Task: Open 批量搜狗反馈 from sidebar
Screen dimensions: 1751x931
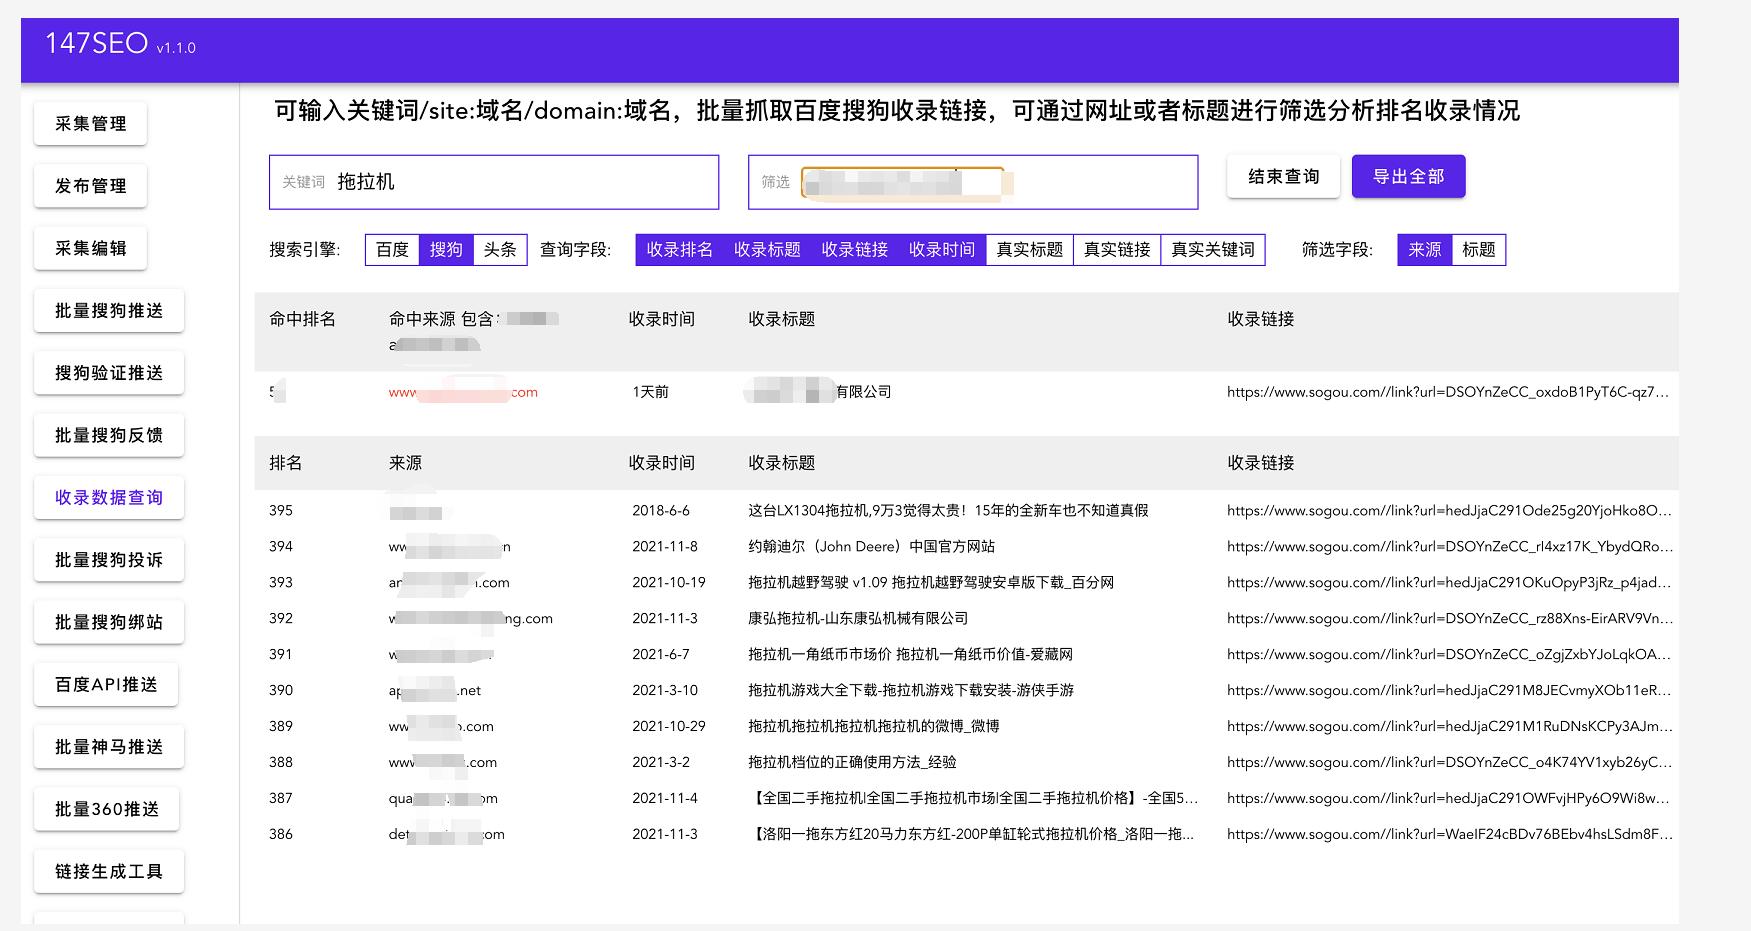Action: 108,434
